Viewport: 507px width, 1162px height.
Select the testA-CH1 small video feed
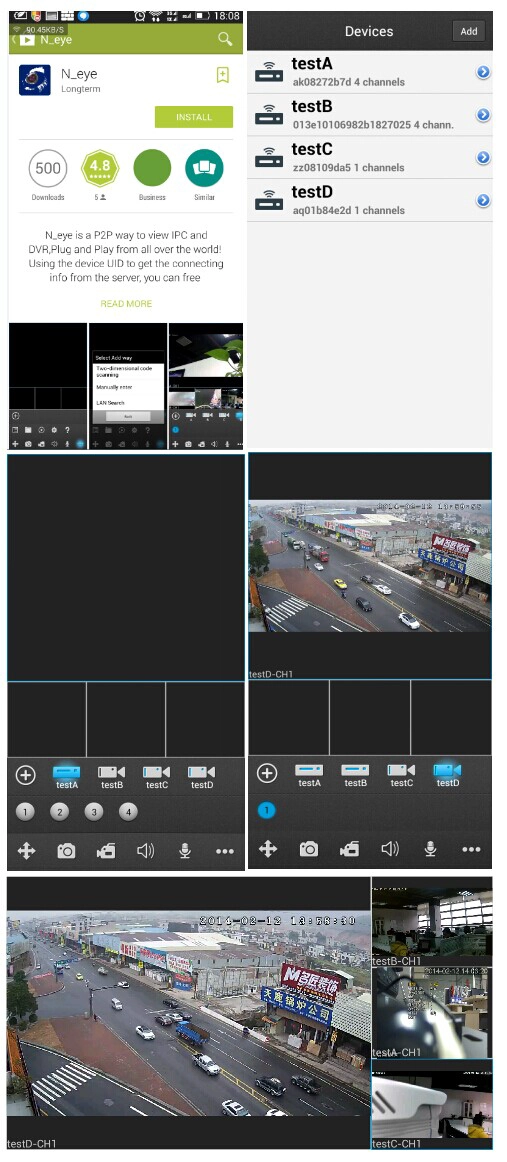point(431,1012)
